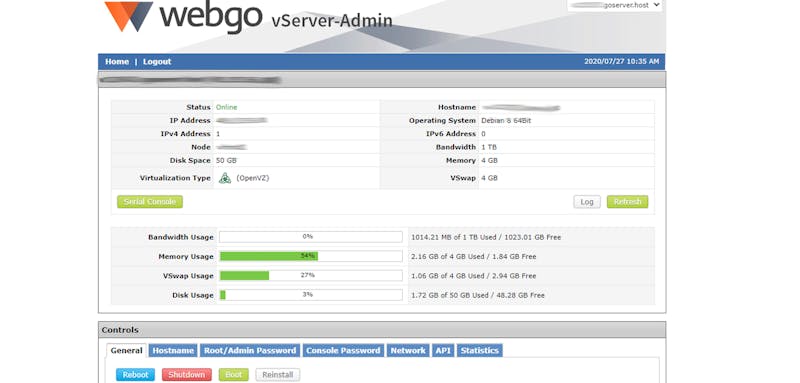800x383 pixels.
Task: Refresh the server status
Action: pyautogui.click(x=628, y=202)
